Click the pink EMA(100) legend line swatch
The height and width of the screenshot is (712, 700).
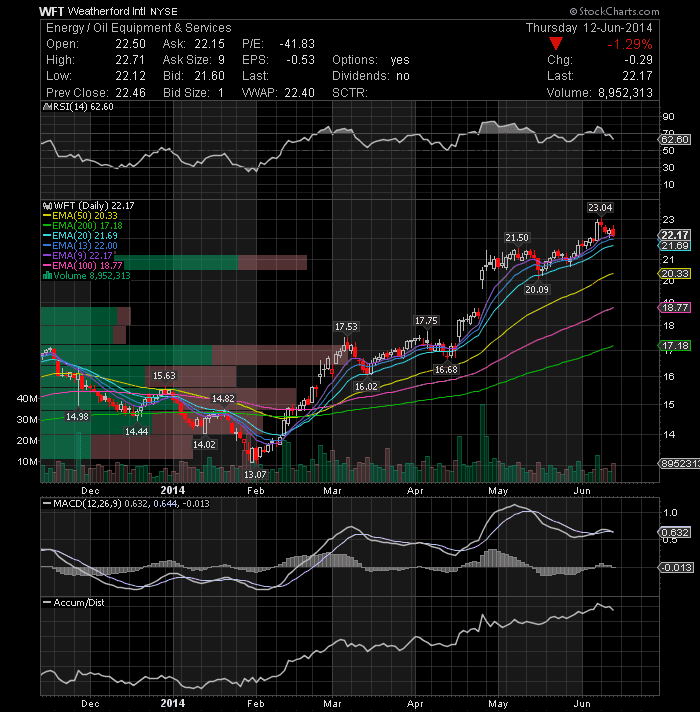click(47, 266)
